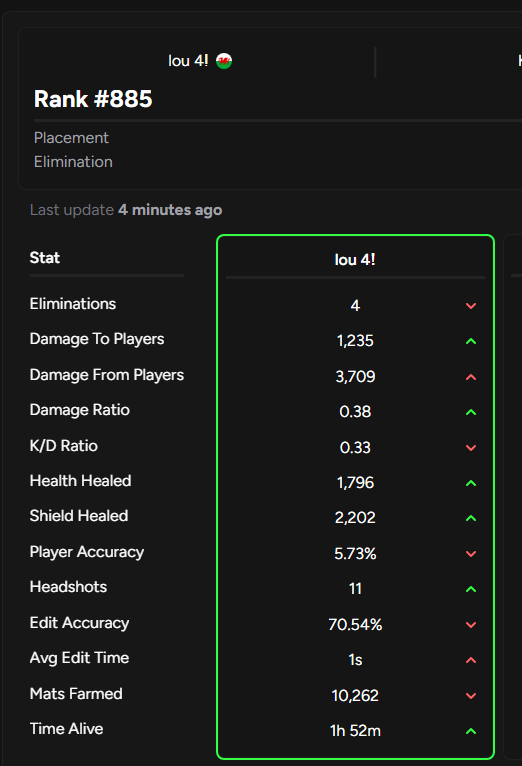Screen dimensions: 522x766
Task: Click the red down arrow for K/D Ratio
Action: coord(471,447)
